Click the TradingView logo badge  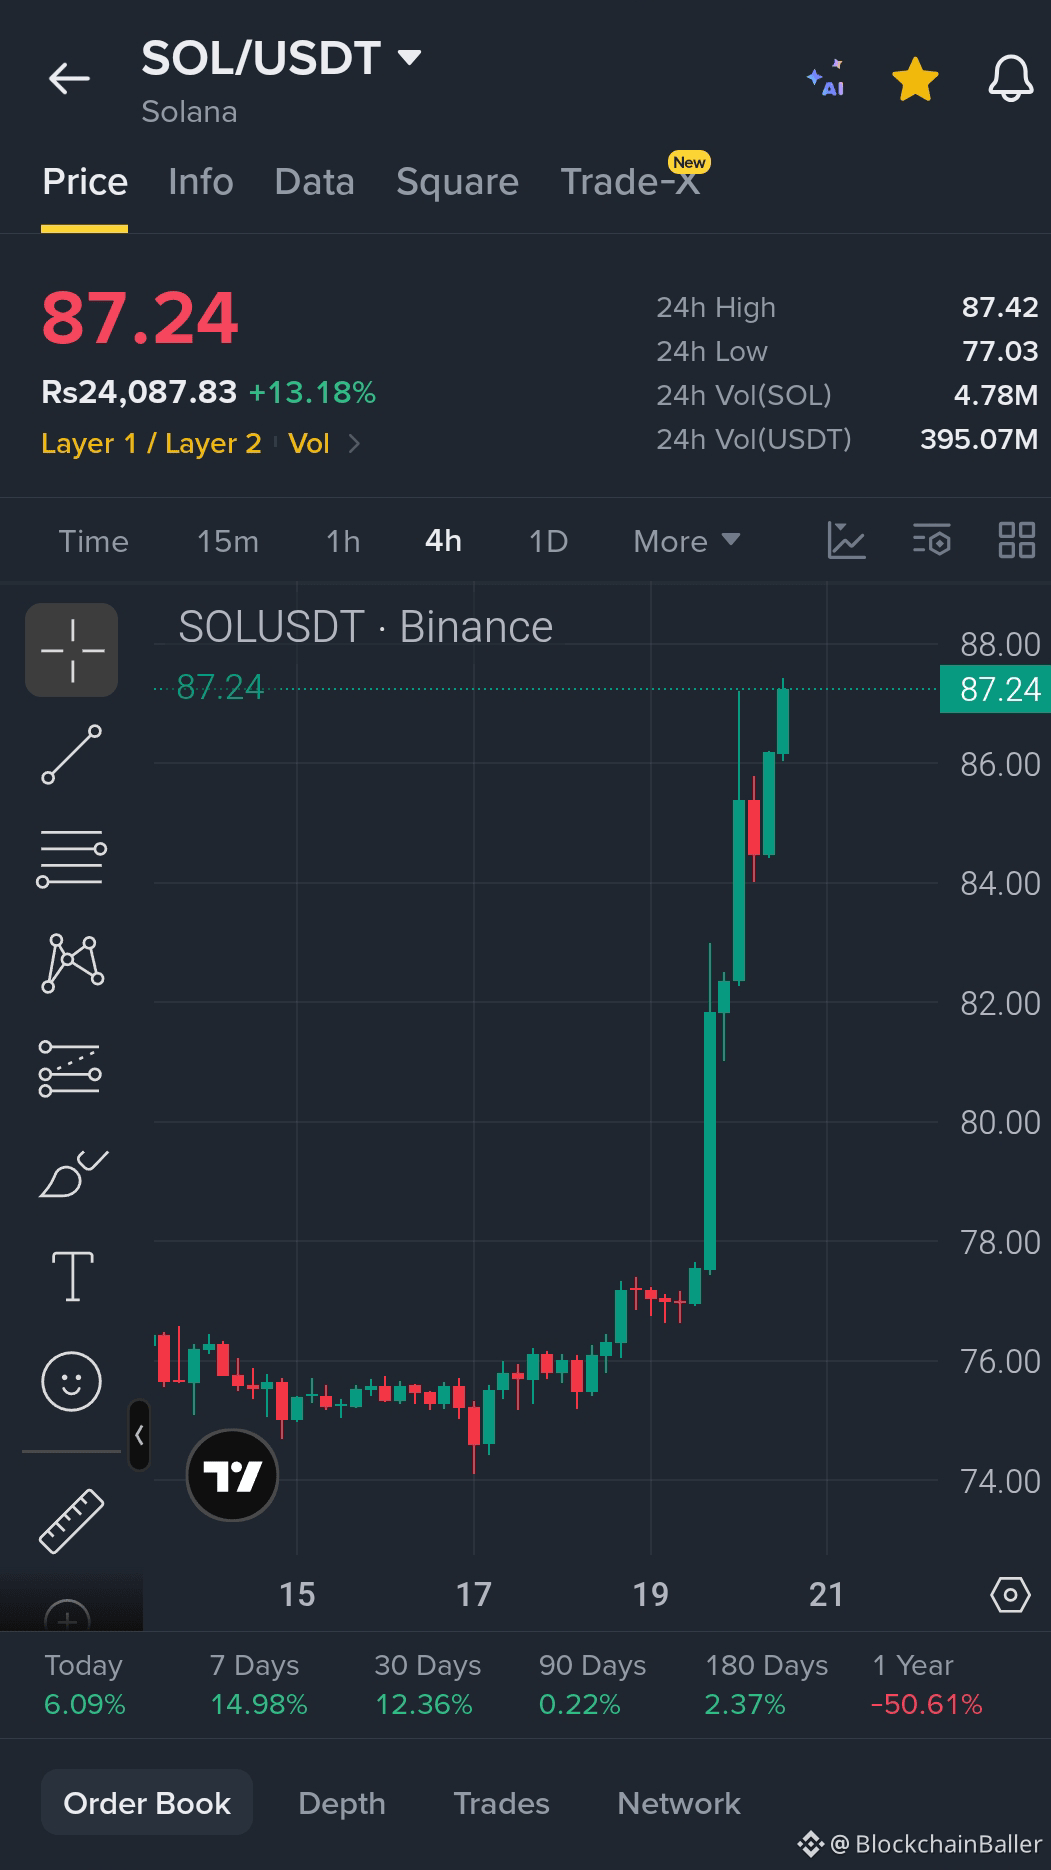(232, 1475)
